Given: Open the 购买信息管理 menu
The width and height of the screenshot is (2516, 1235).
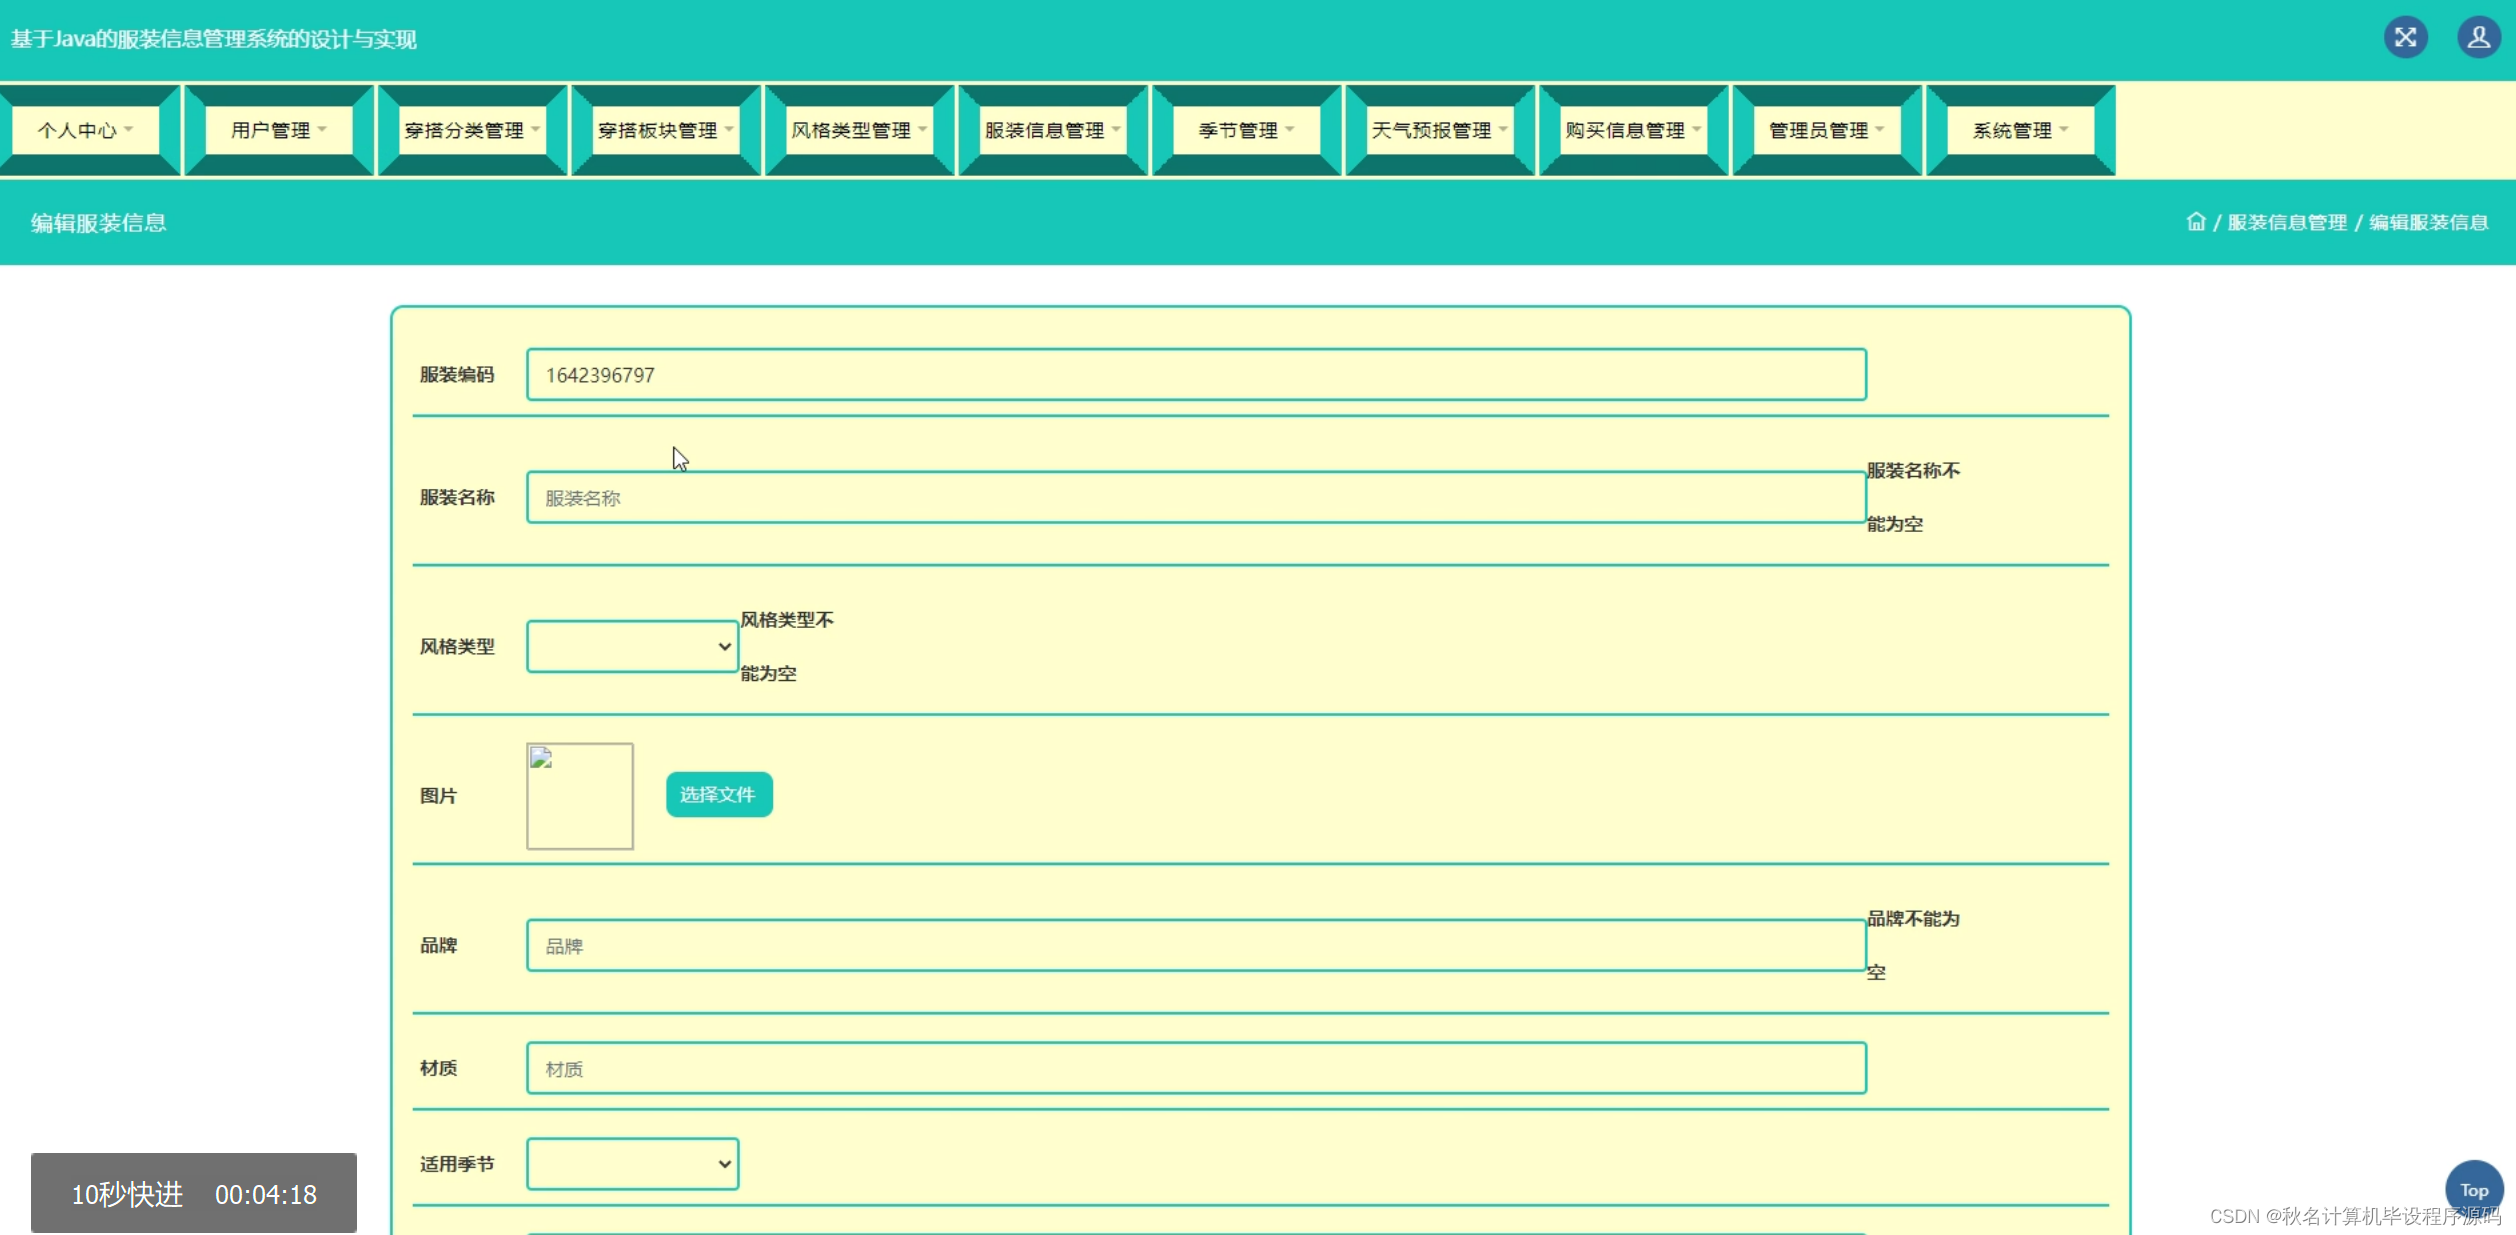Looking at the screenshot, I should point(1633,131).
